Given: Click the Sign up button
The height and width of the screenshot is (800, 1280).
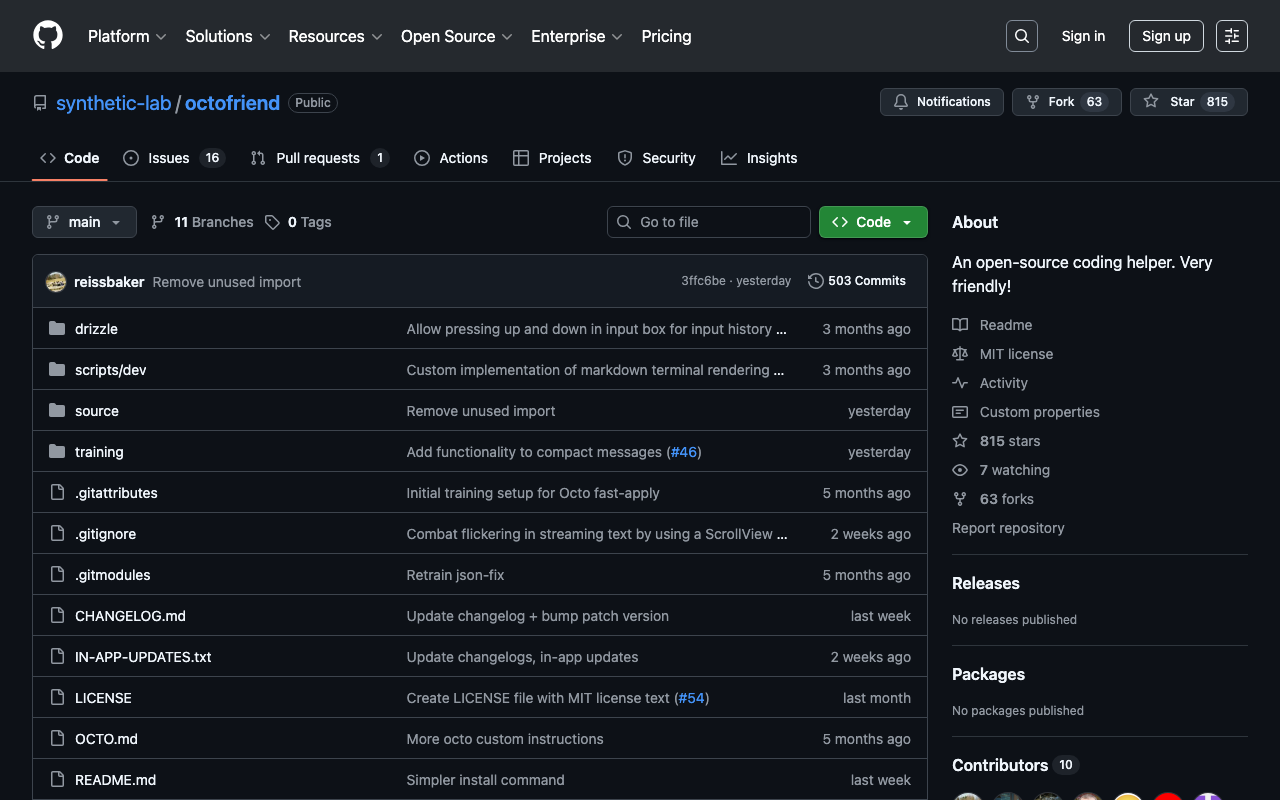Looking at the screenshot, I should coord(1165,36).
